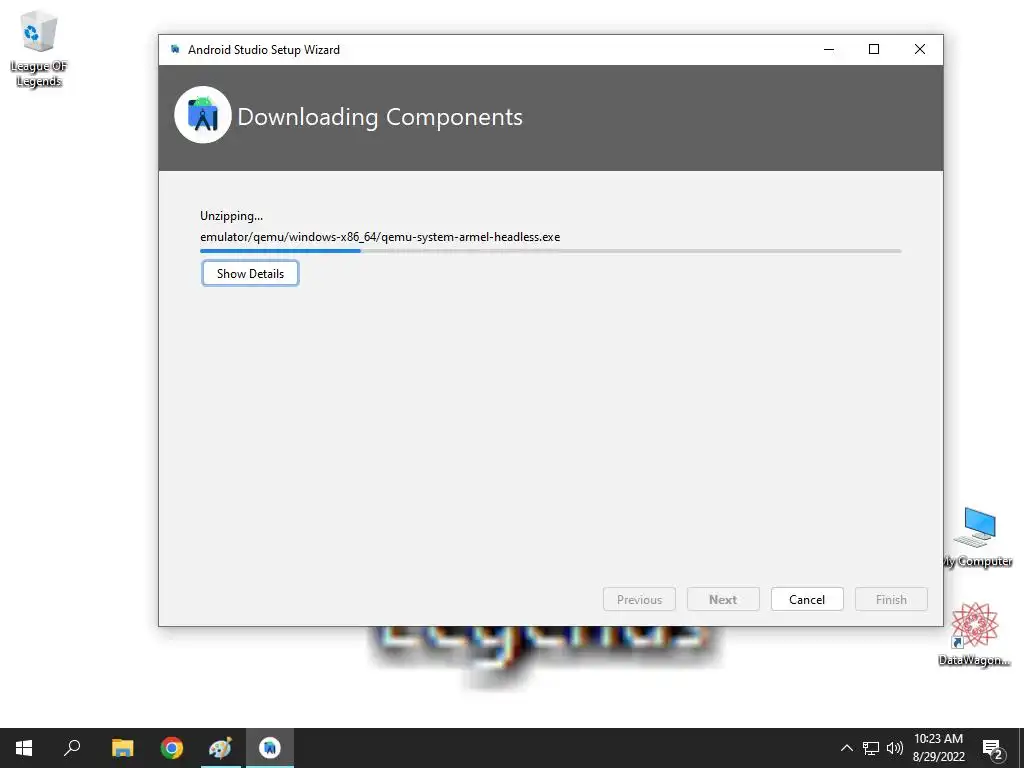
Task: Click the Android Studio logo in header
Action: [202, 115]
